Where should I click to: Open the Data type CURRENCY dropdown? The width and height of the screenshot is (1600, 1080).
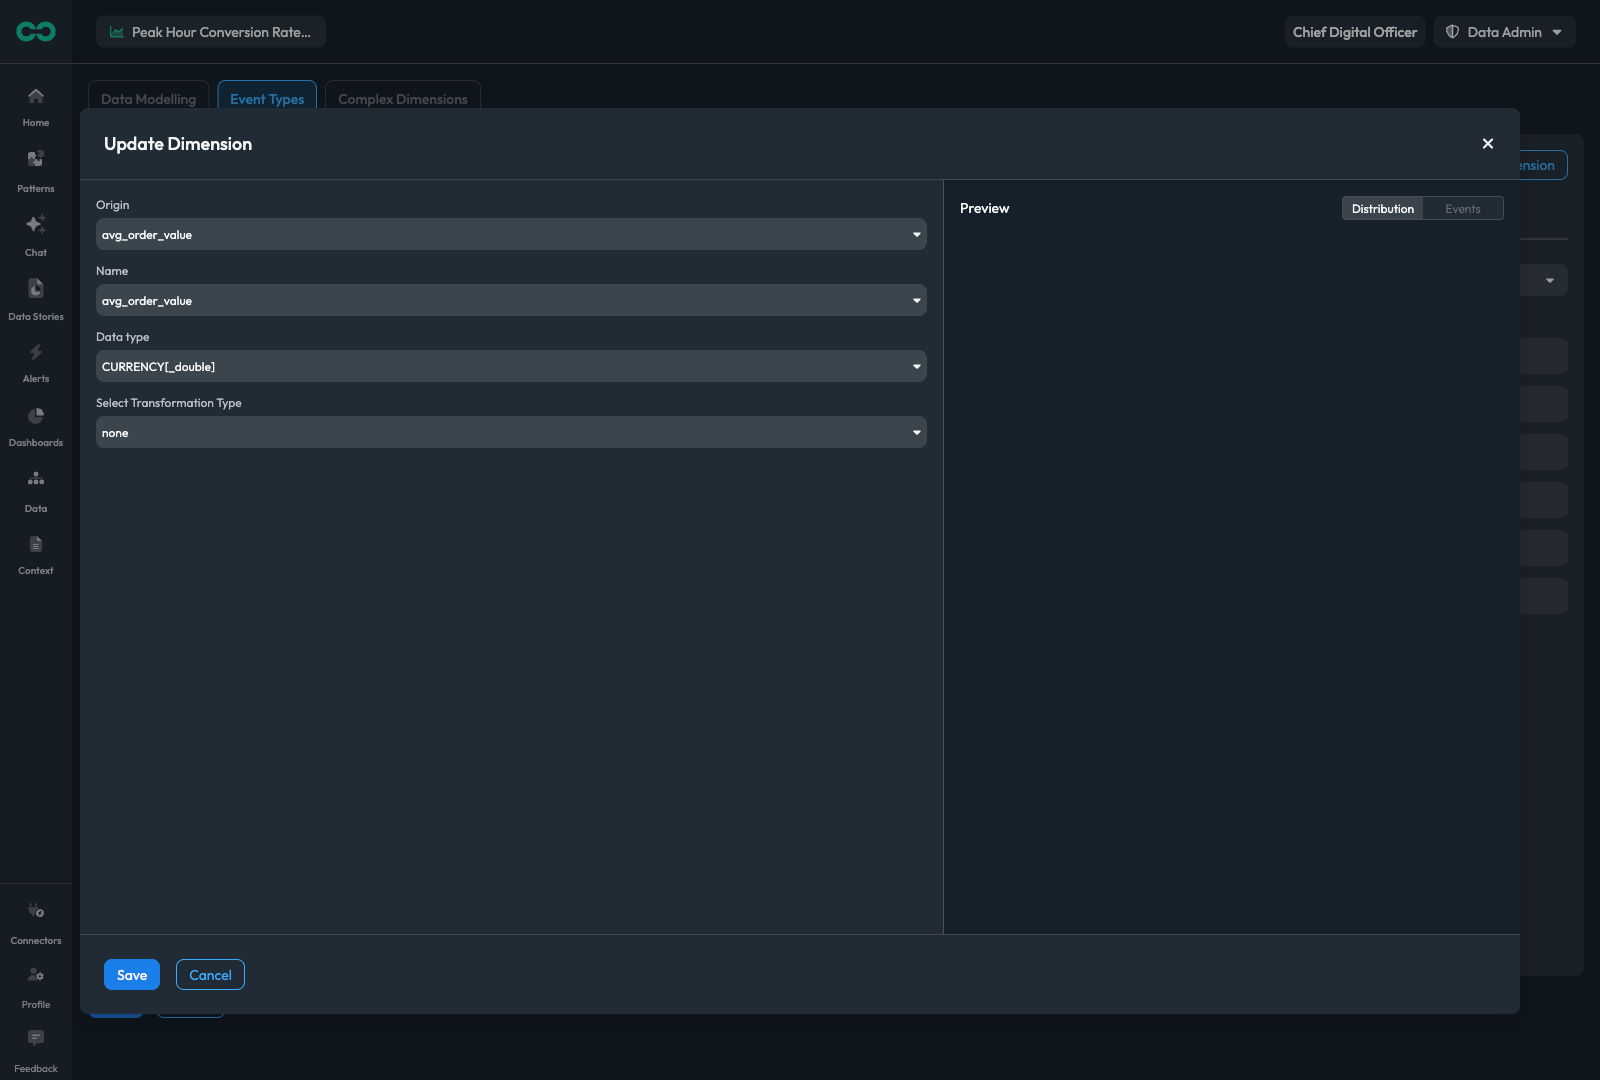511,367
